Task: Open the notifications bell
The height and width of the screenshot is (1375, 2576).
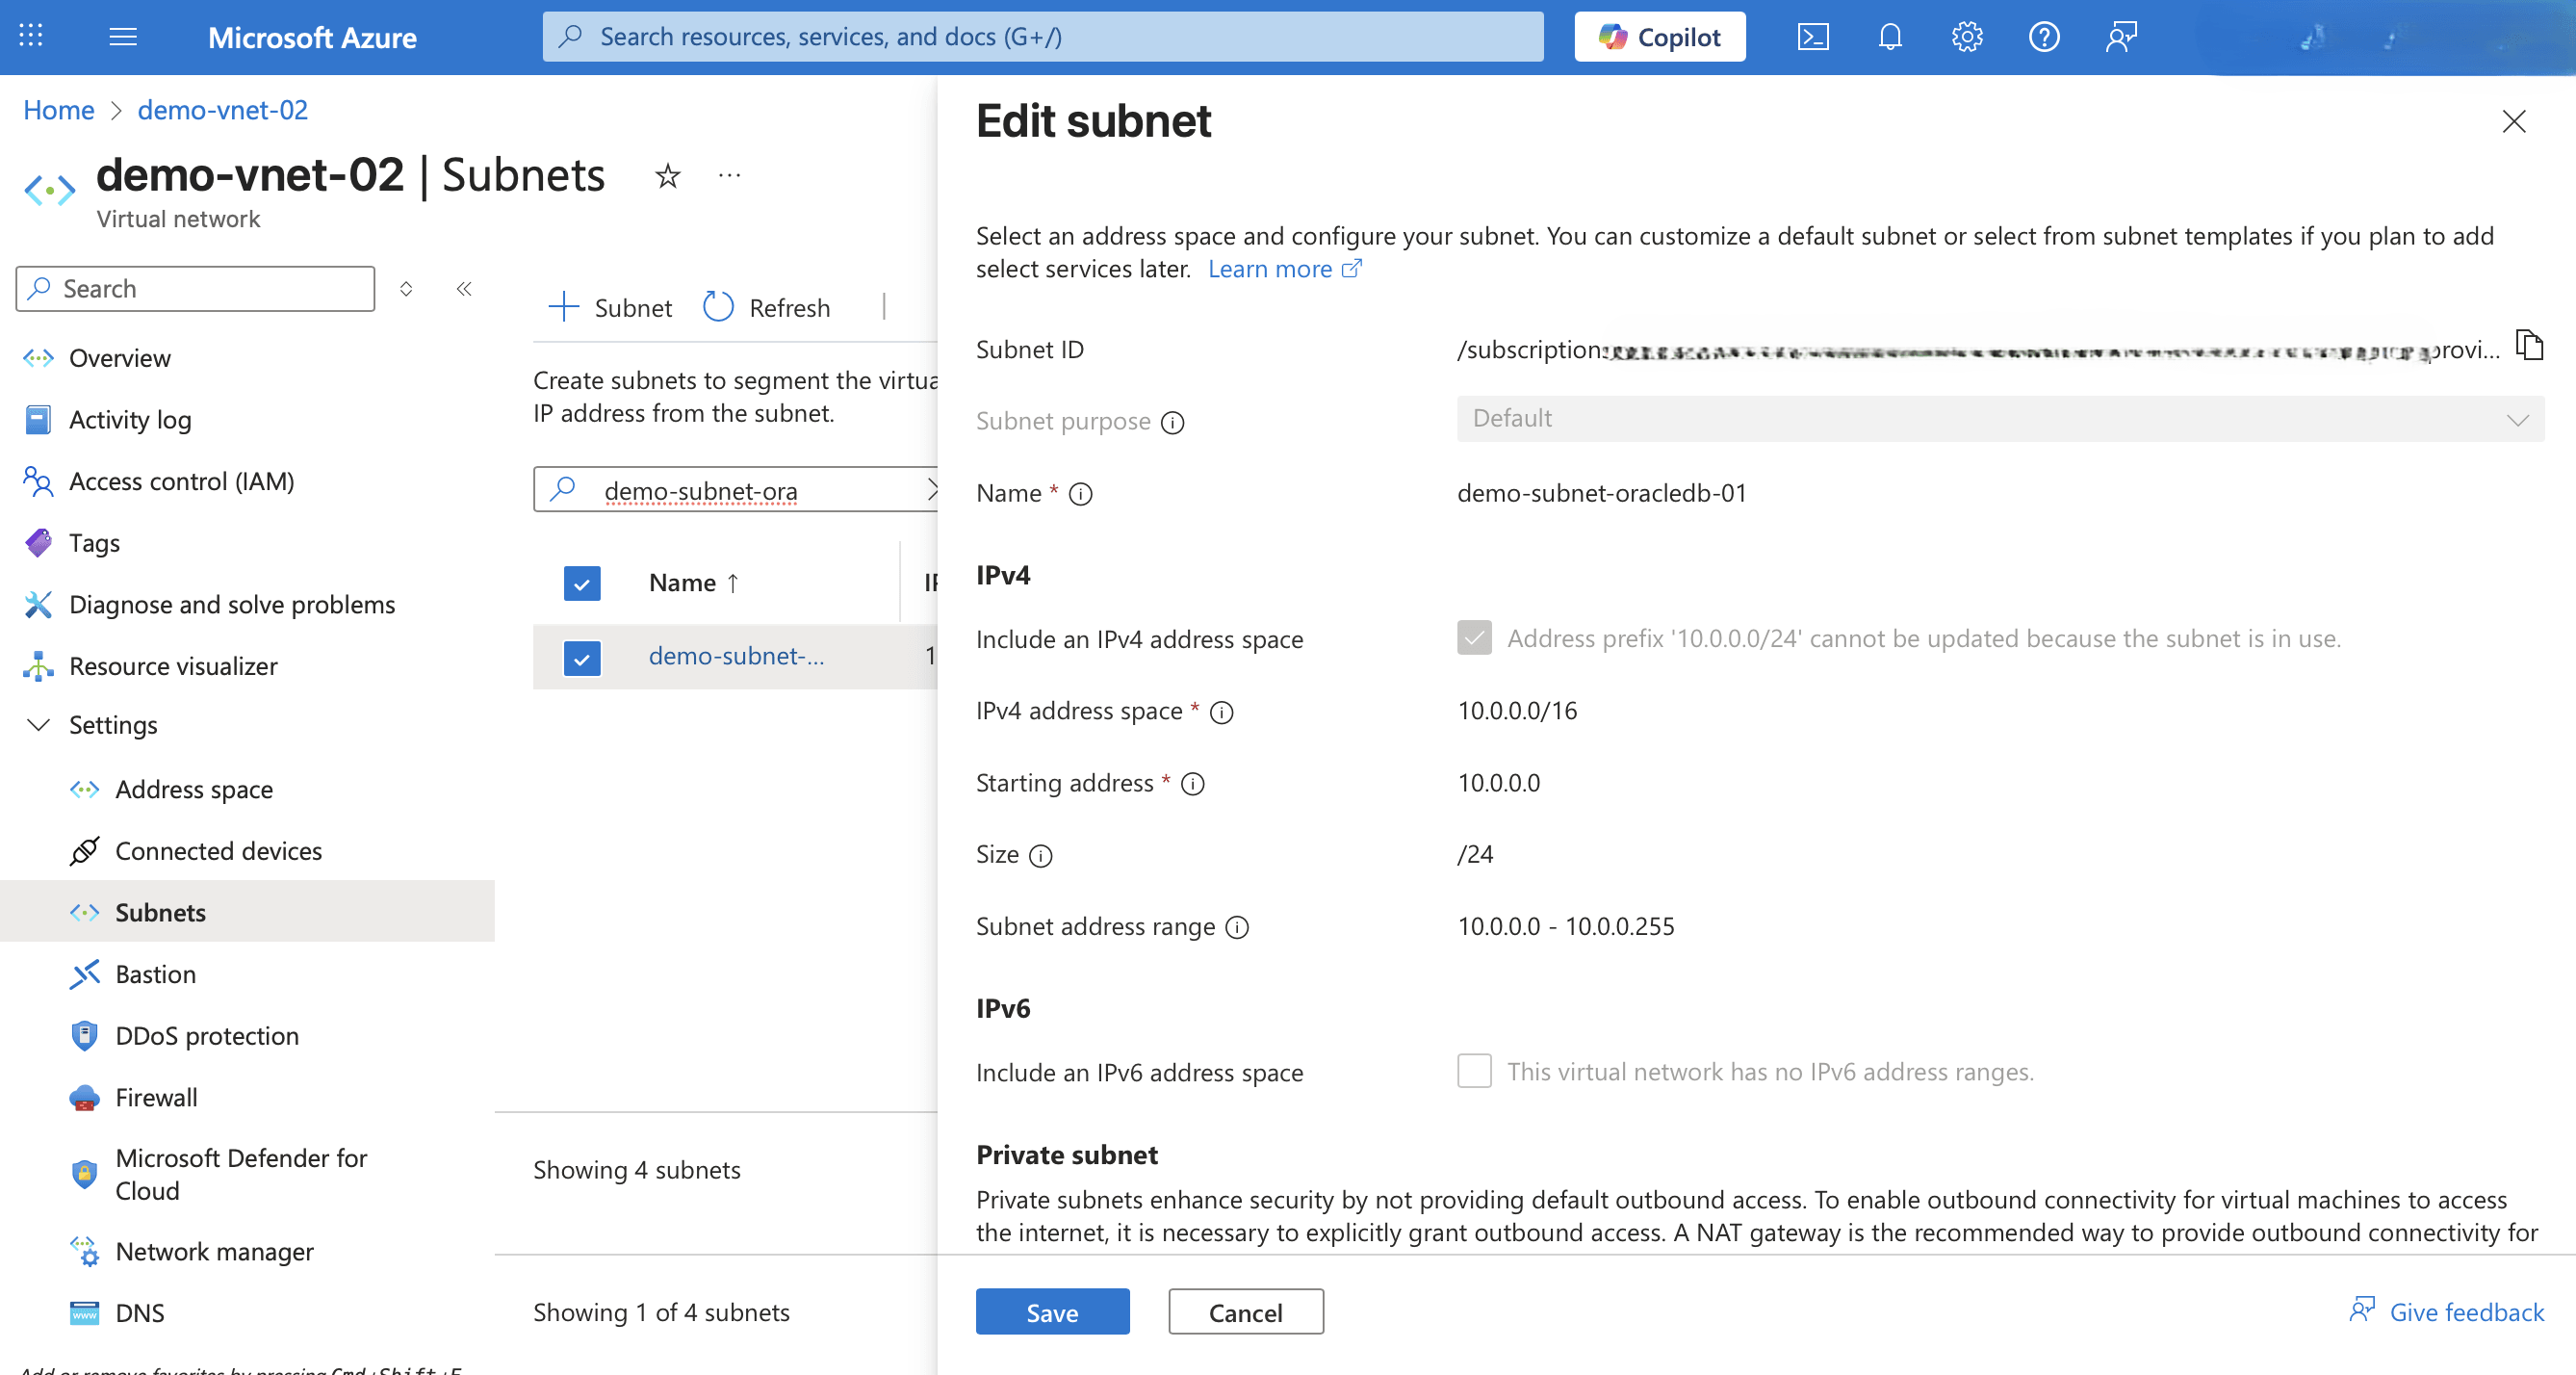Action: [1890, 36]
